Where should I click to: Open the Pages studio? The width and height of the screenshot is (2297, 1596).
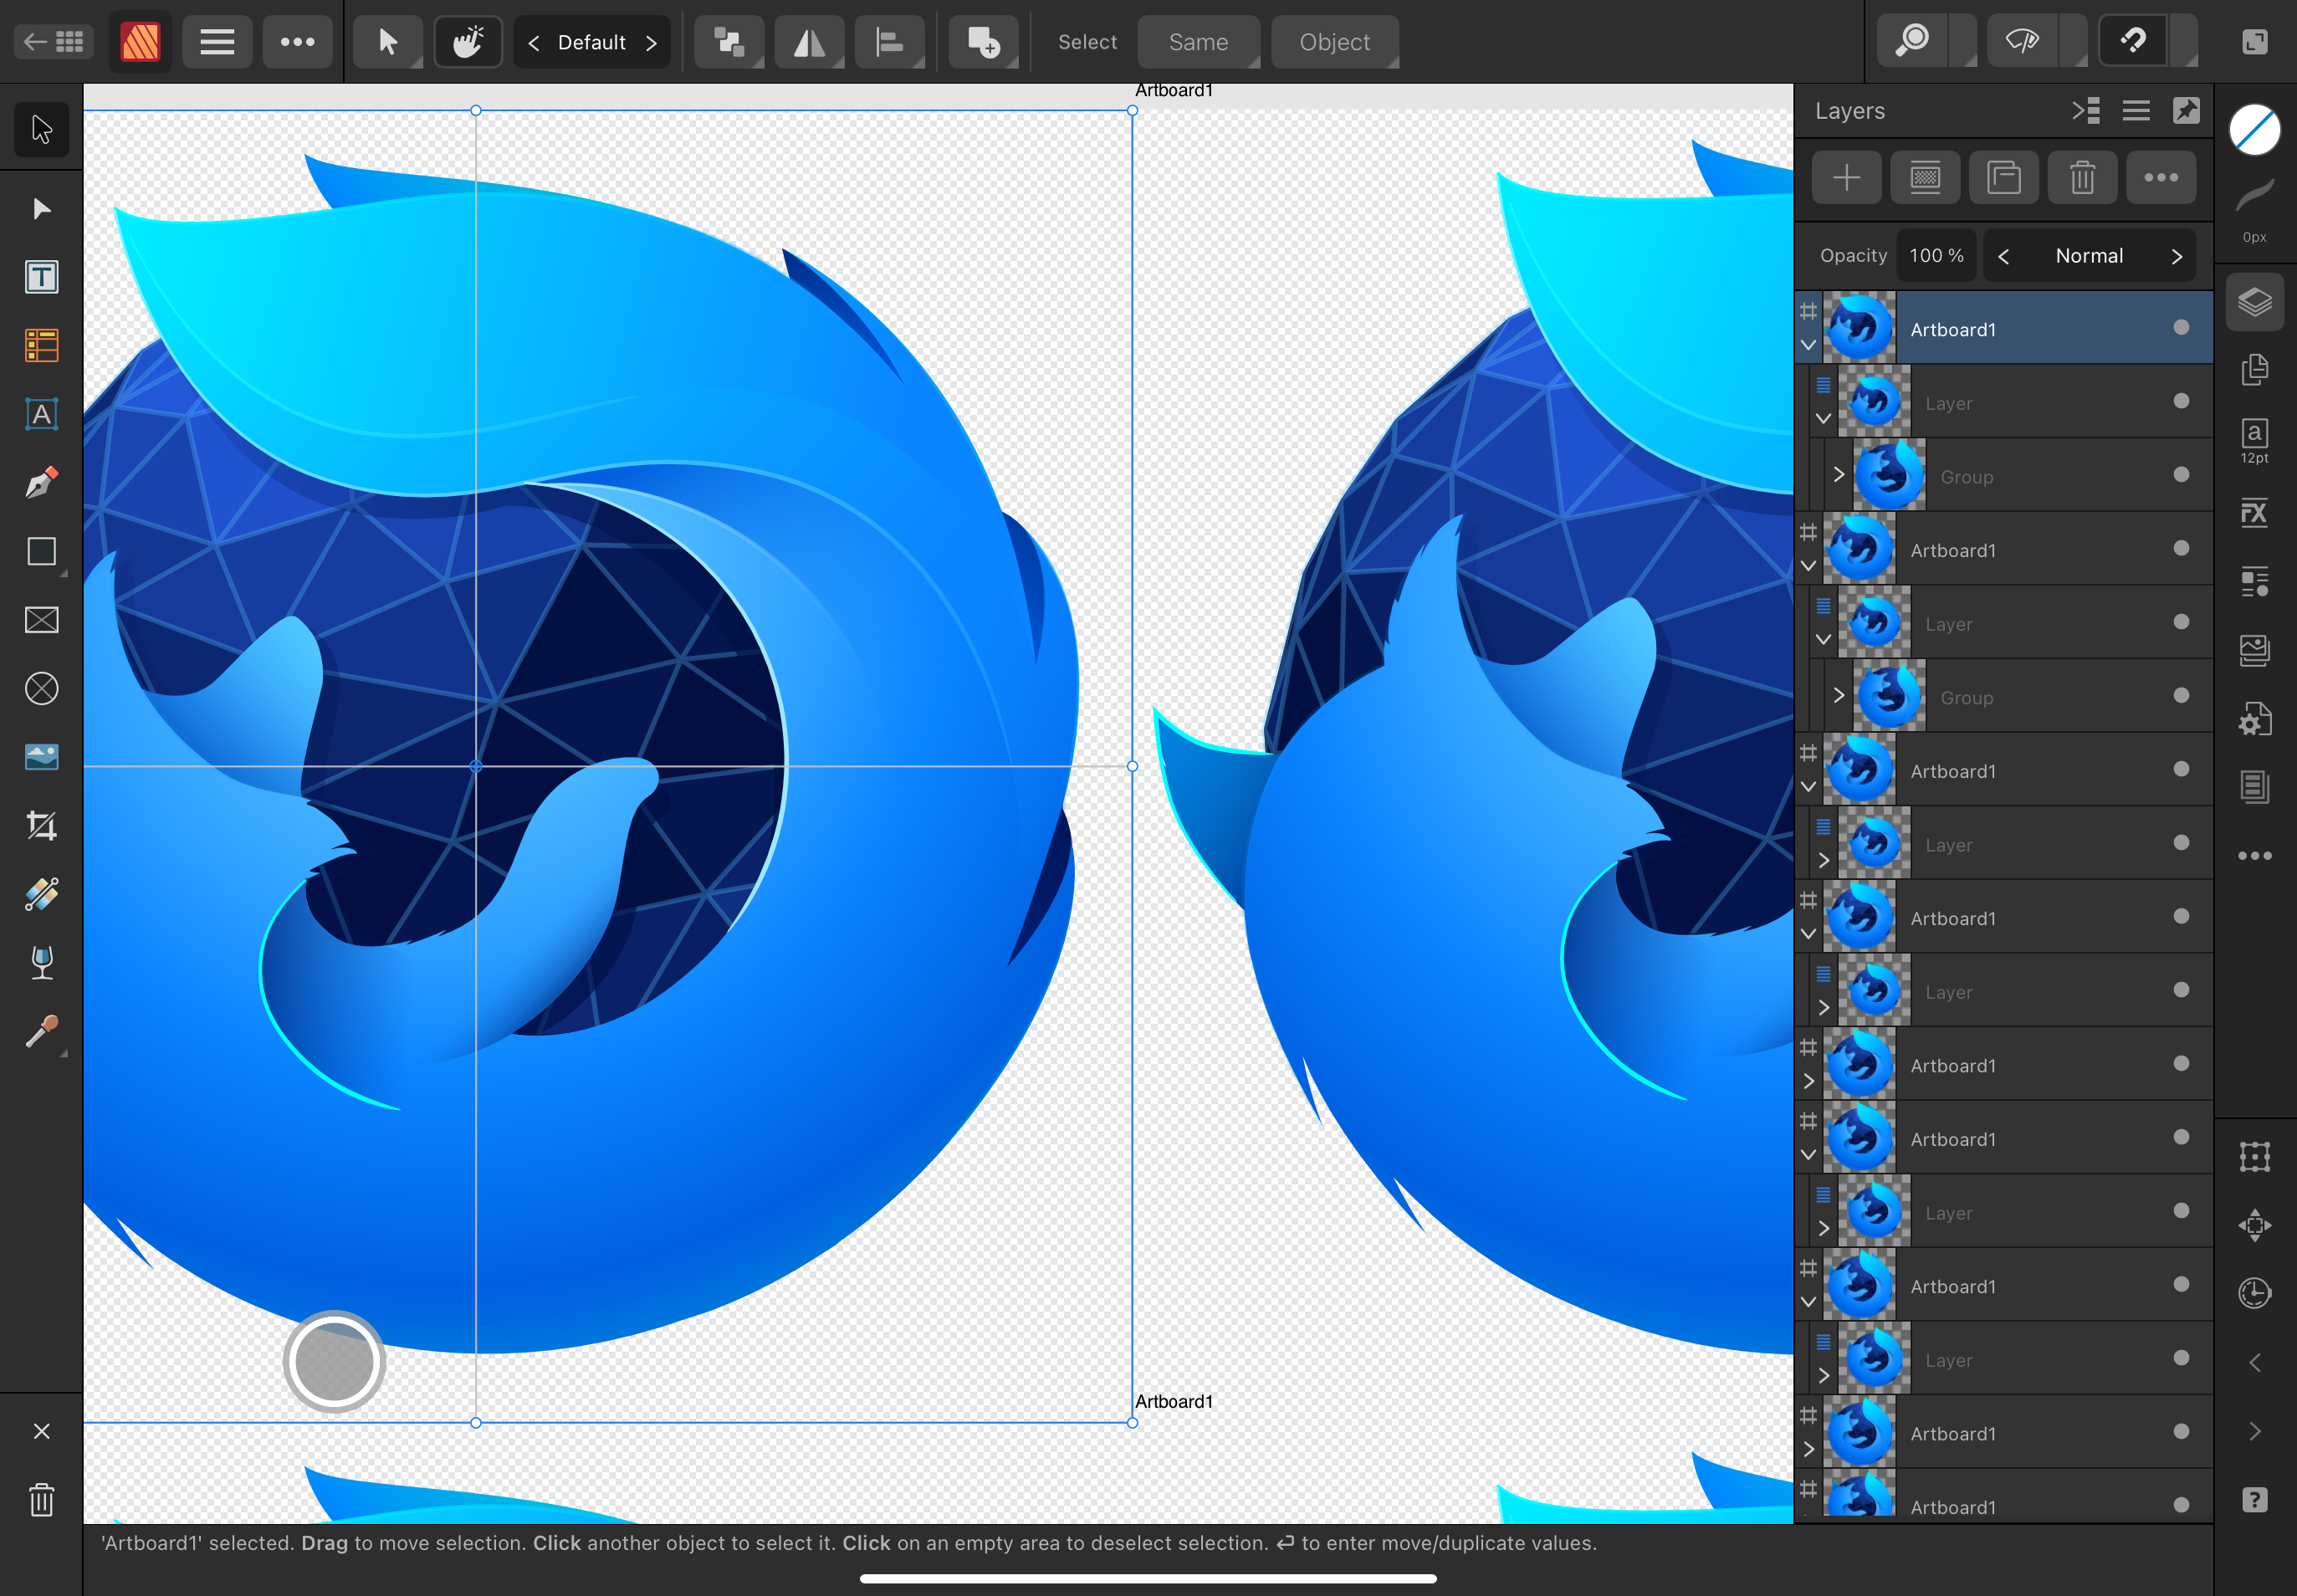coord(2254,369)
